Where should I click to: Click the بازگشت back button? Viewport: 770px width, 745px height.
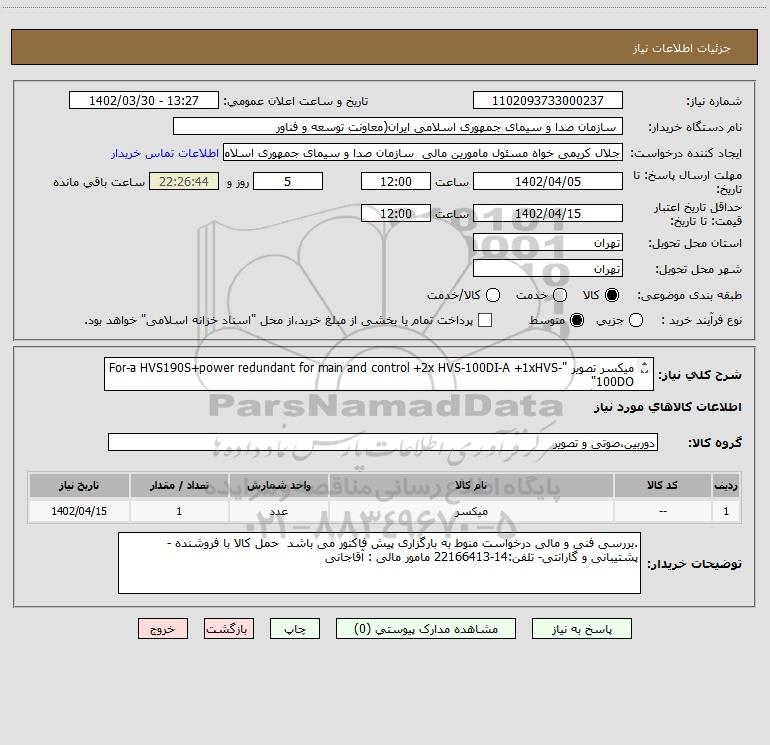click(x=229, y=629)
